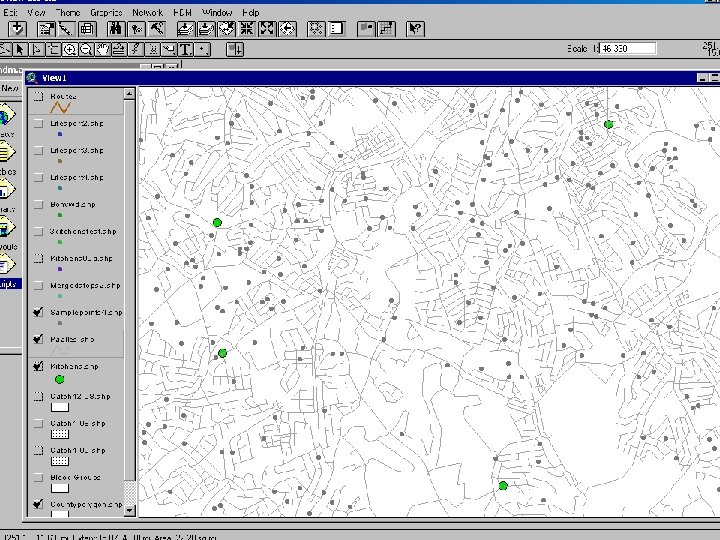The width and height of the screenshot is (720, 540).
Task: Uncheck the Countypolygon.shp theme checkbox
Action: (x=39, y=504)
